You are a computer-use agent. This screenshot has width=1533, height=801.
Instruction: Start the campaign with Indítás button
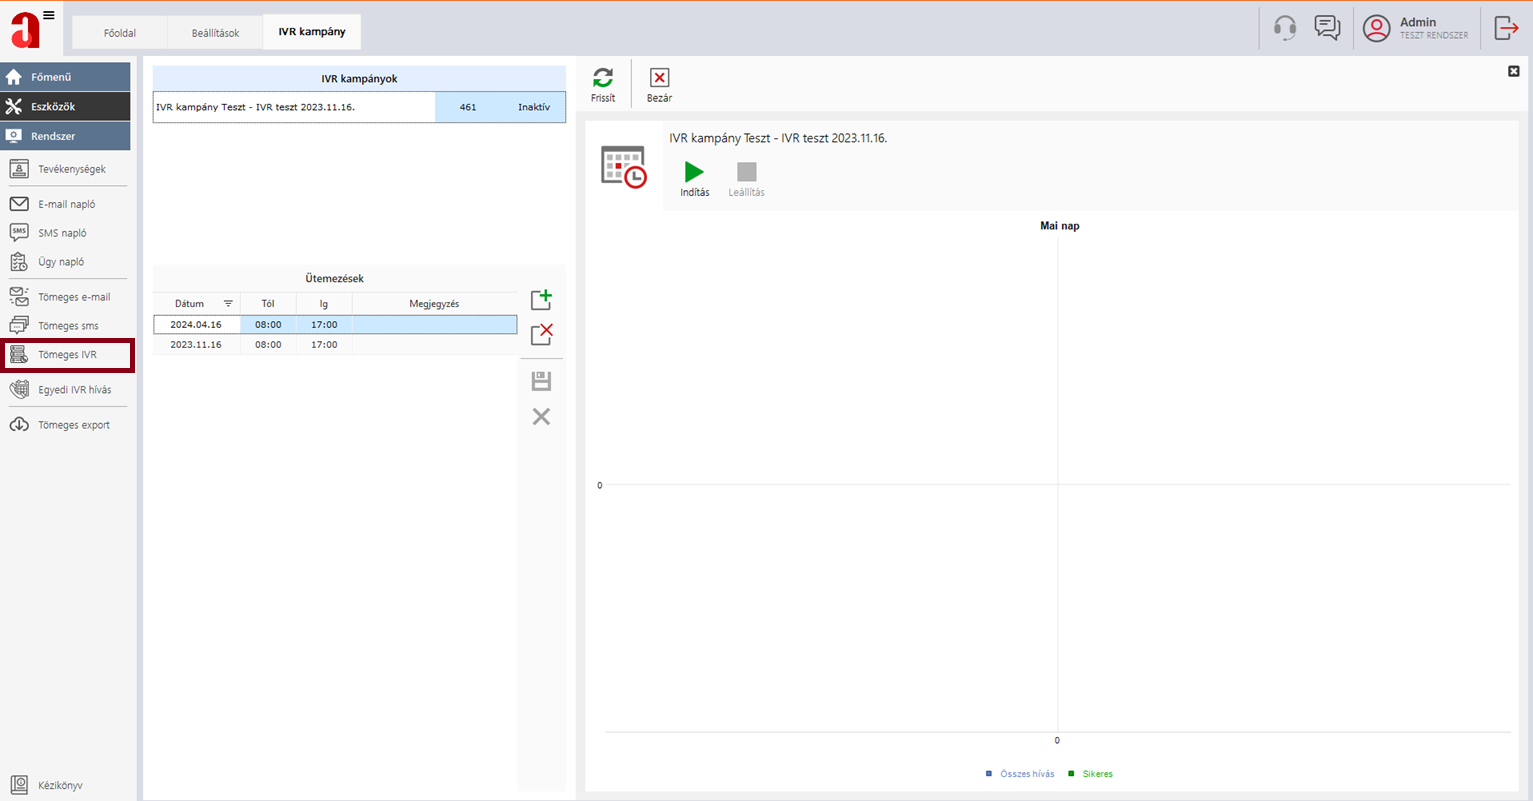coord(694,173)
